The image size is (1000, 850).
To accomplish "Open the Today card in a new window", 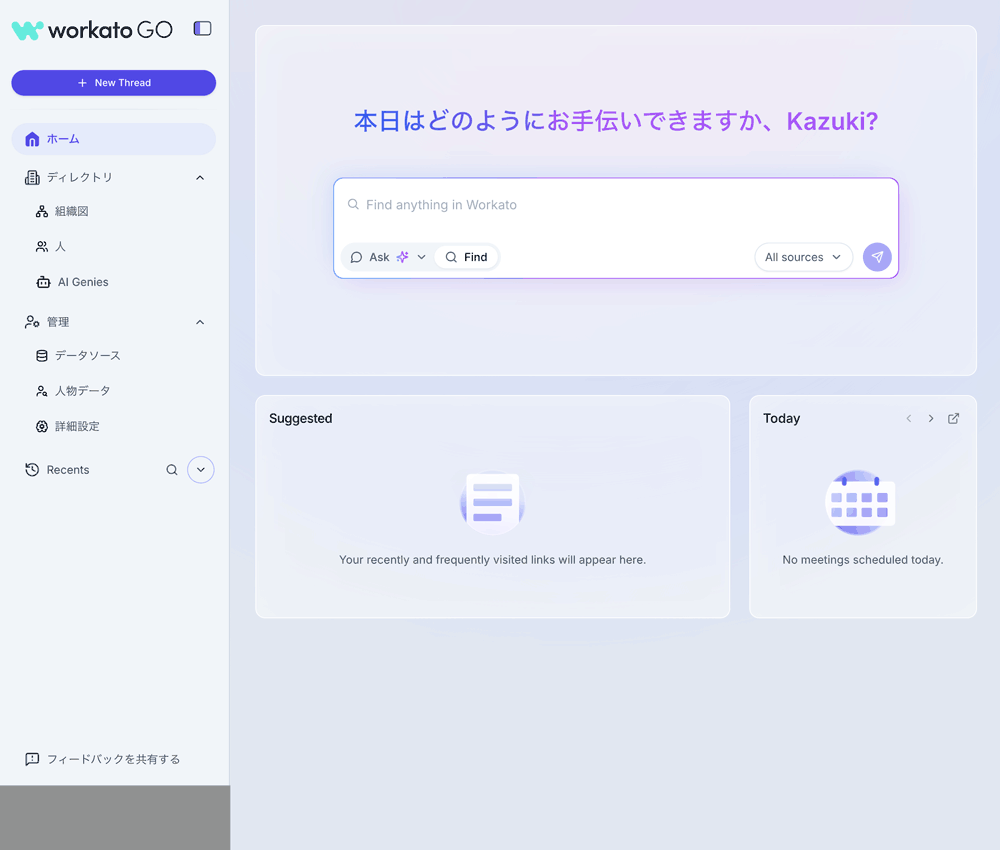I will click(x=953, y=418).
